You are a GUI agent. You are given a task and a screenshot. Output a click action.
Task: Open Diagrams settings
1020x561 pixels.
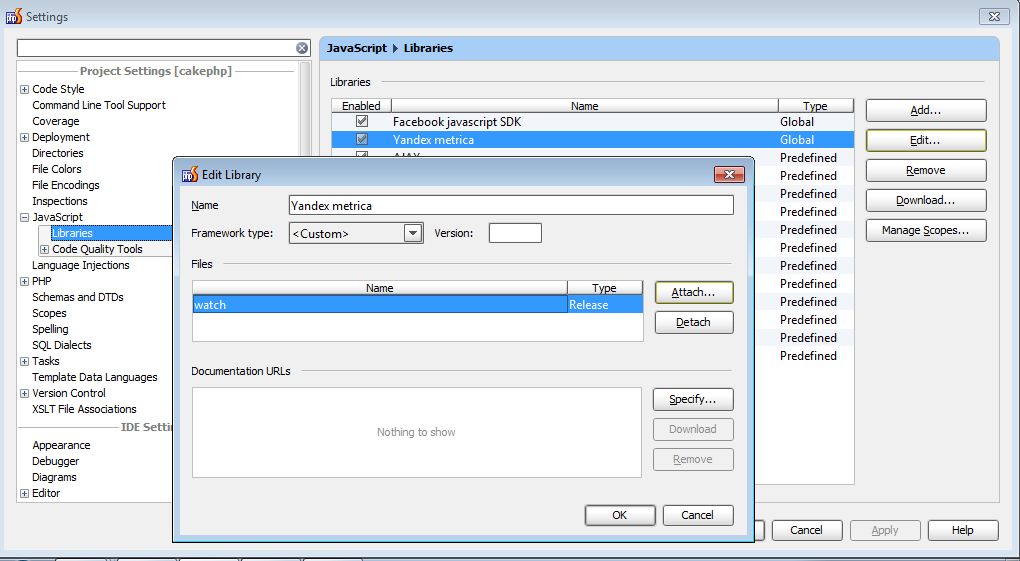[x=54, y=477]
